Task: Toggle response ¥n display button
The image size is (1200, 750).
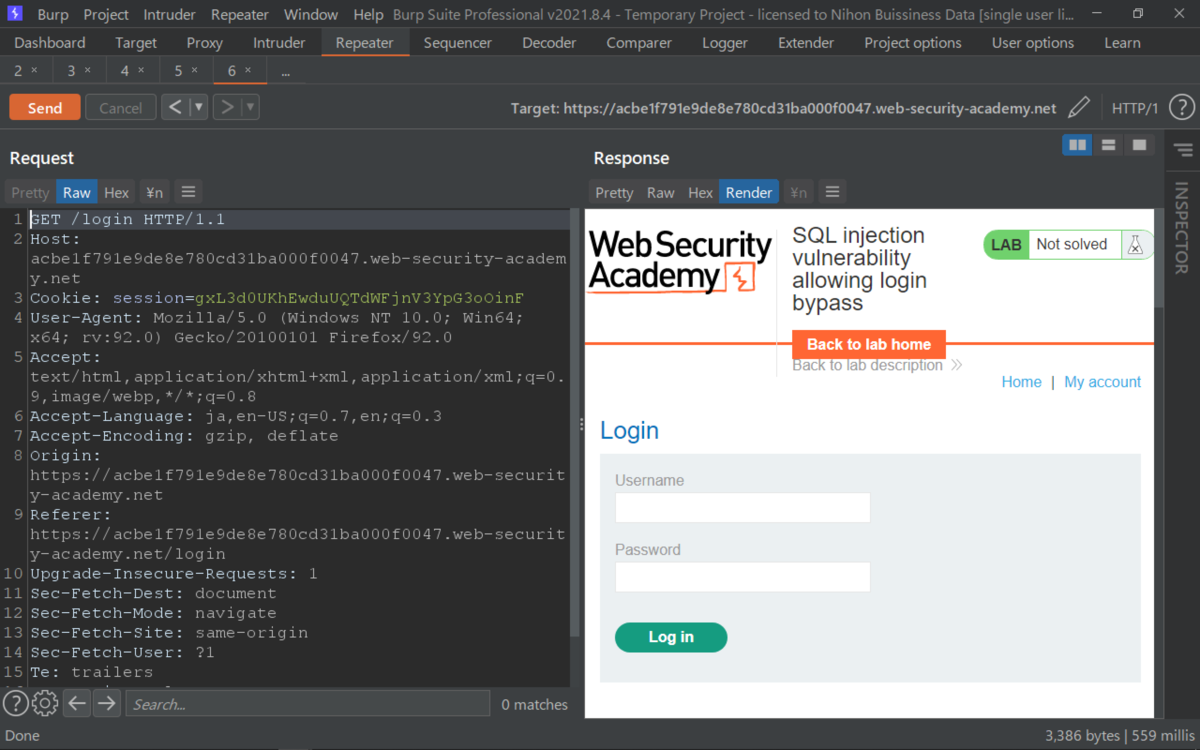Action: pyautogui.click(x=798, y=192)
